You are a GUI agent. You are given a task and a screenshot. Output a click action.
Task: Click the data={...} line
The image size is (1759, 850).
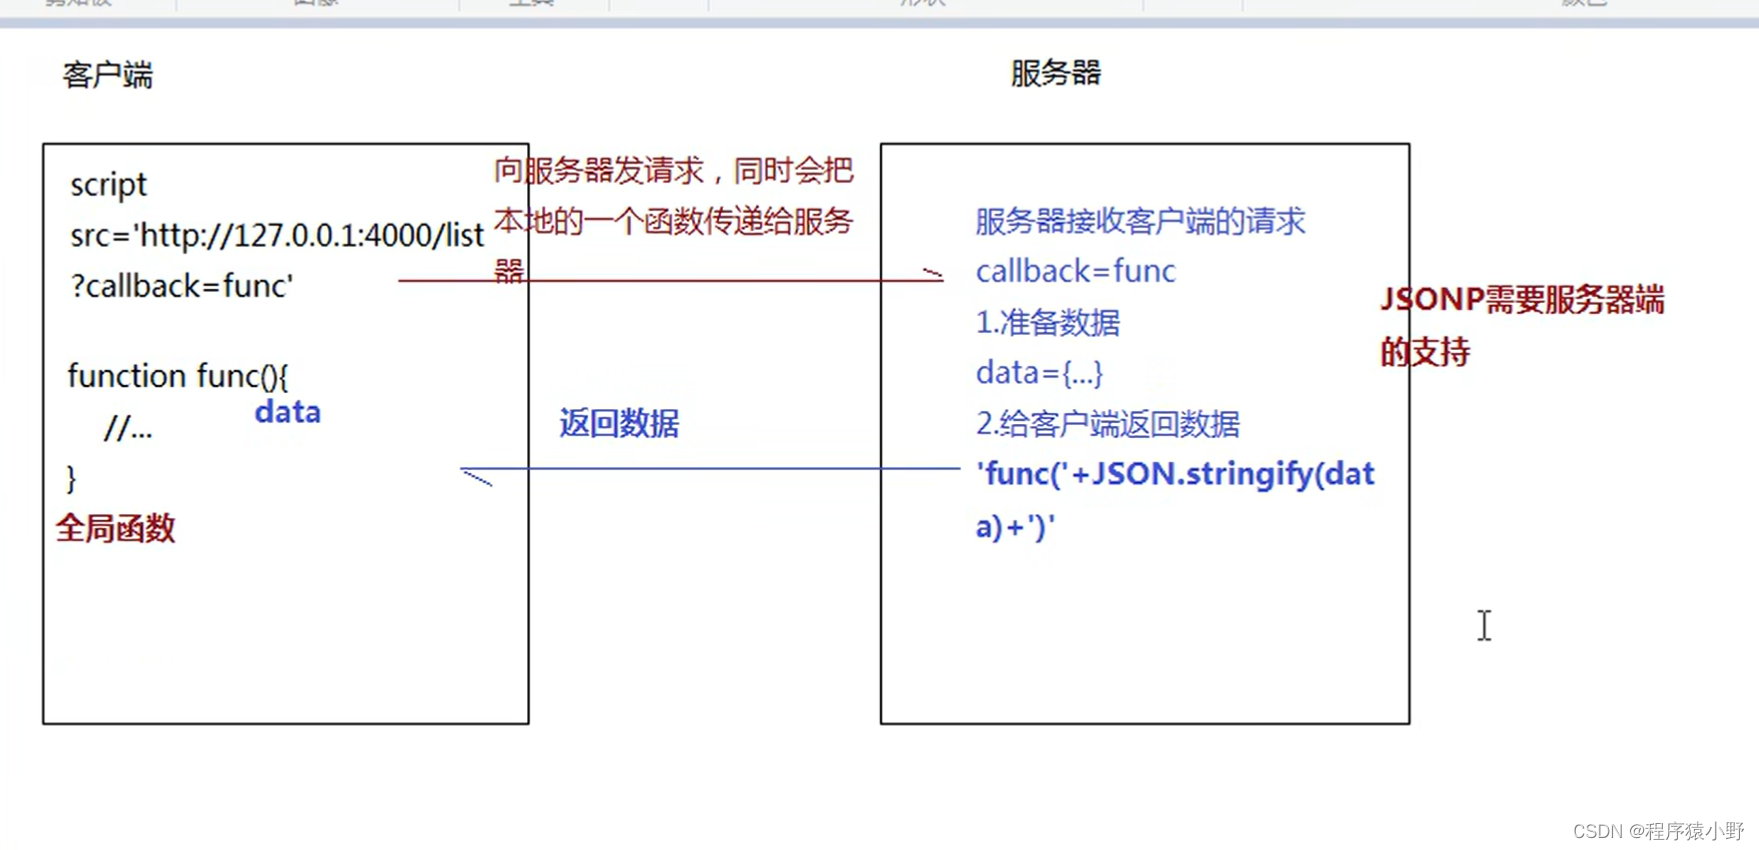[x=1039, y=372]
